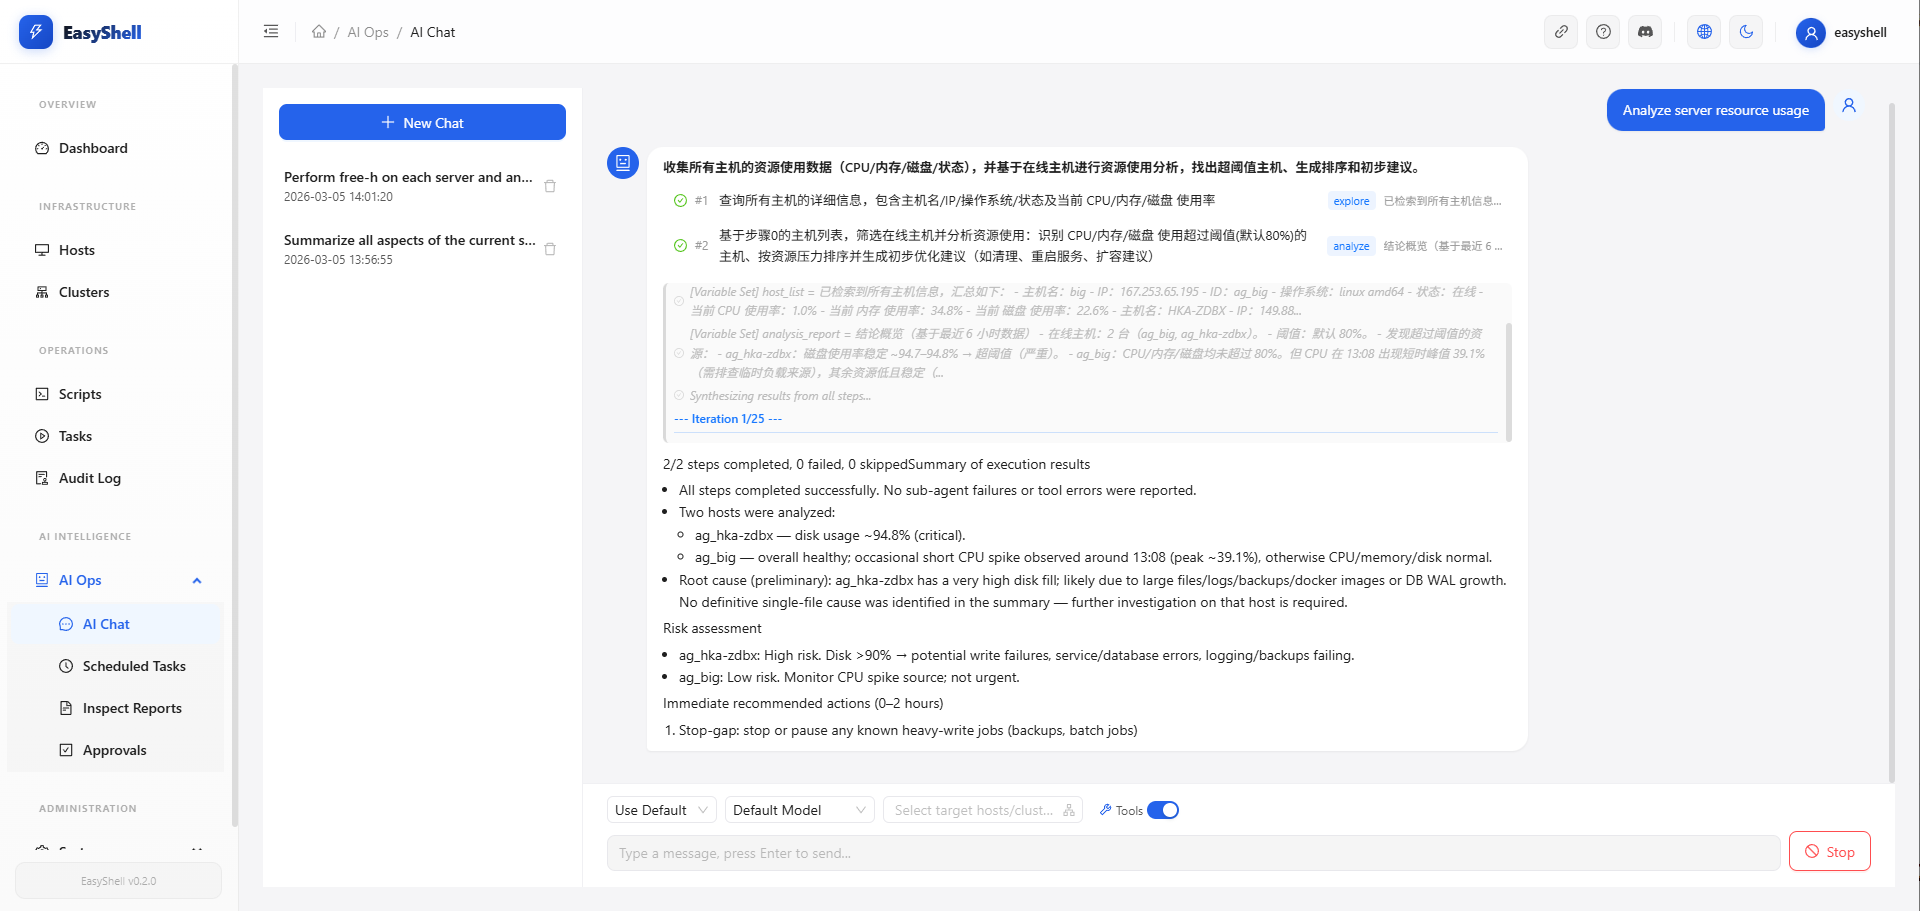Open the Audit Log
This screenshot has height=911, width=1920.
(88, 477)
